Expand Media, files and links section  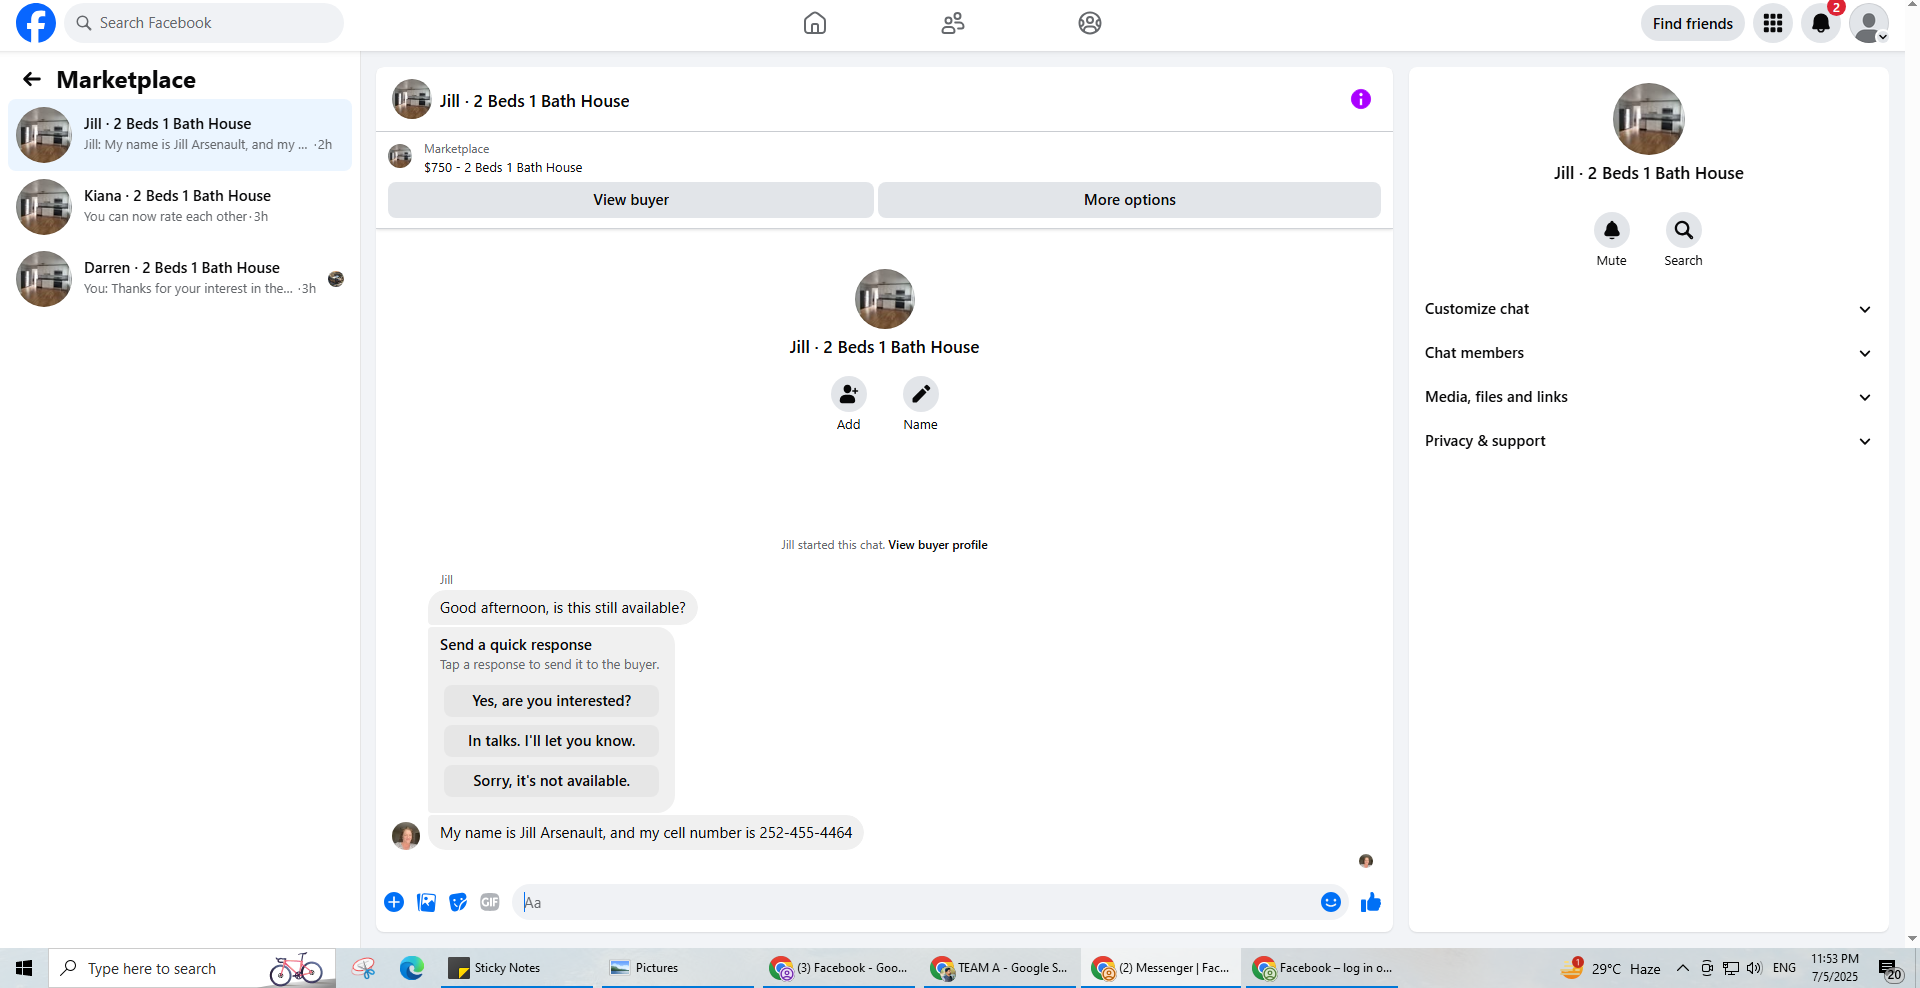click(1649, 397)
